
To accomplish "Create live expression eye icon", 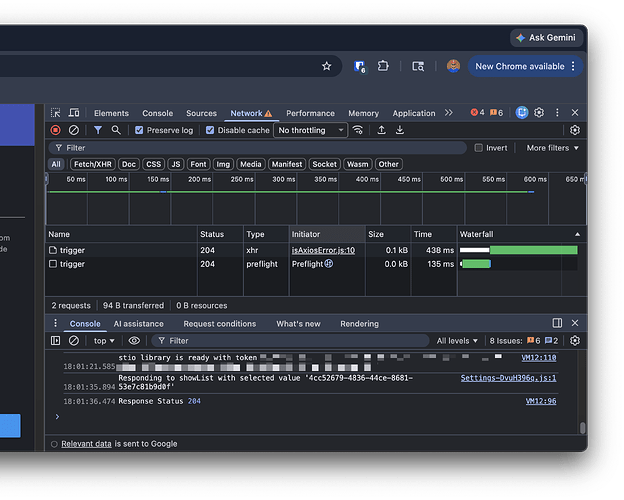I will pyautogui.click(x=134, y=341).
